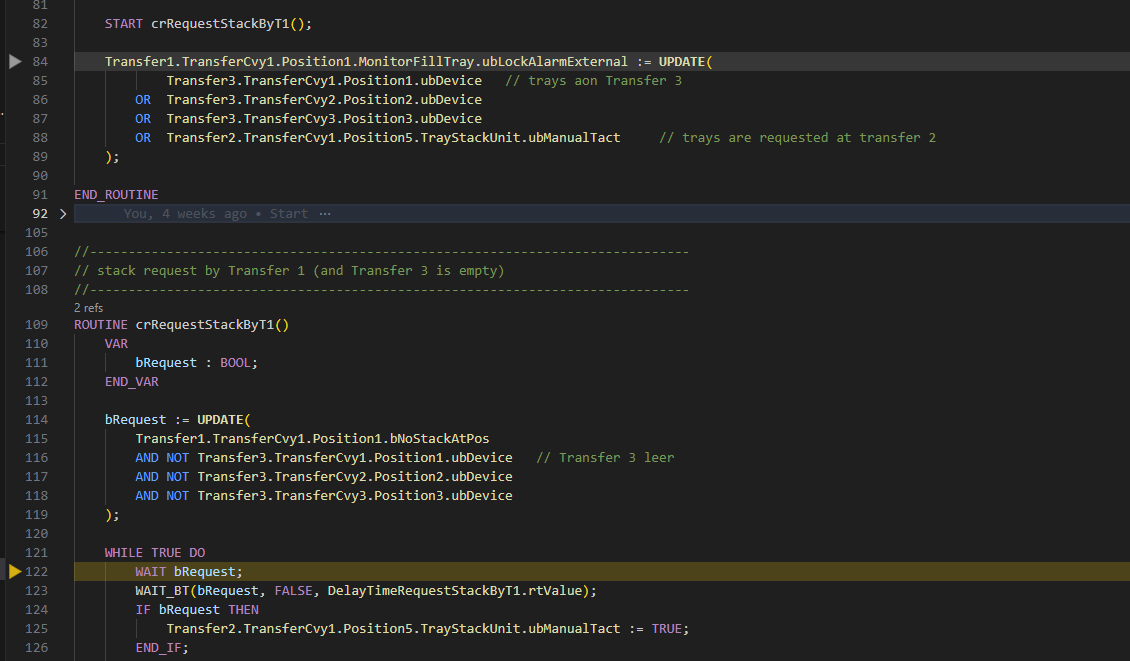Select crRequestStackByT1 in the ROUTINE declaration
The height and width of the screenshot is (661, 1130).
205,325
